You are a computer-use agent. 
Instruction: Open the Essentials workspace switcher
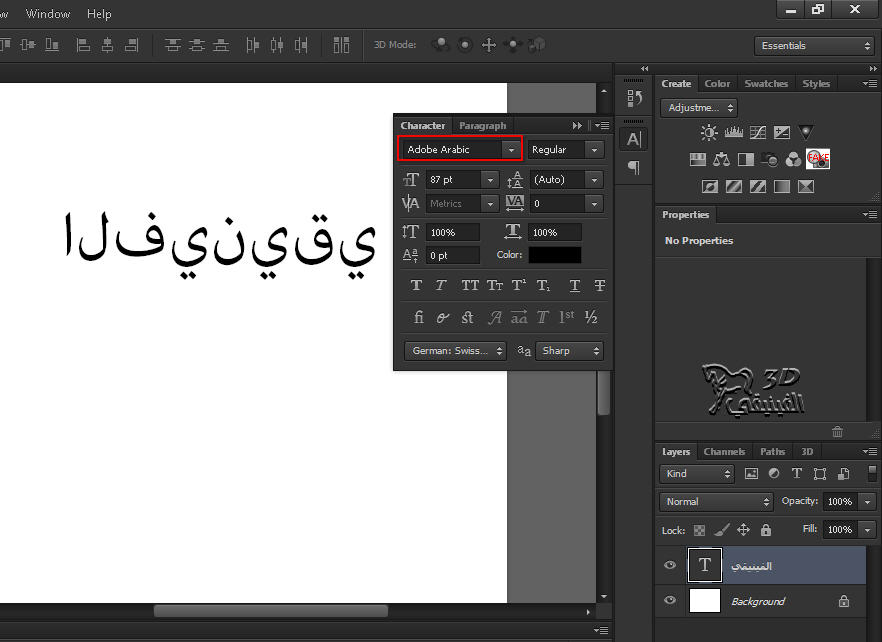pos(815,46)
